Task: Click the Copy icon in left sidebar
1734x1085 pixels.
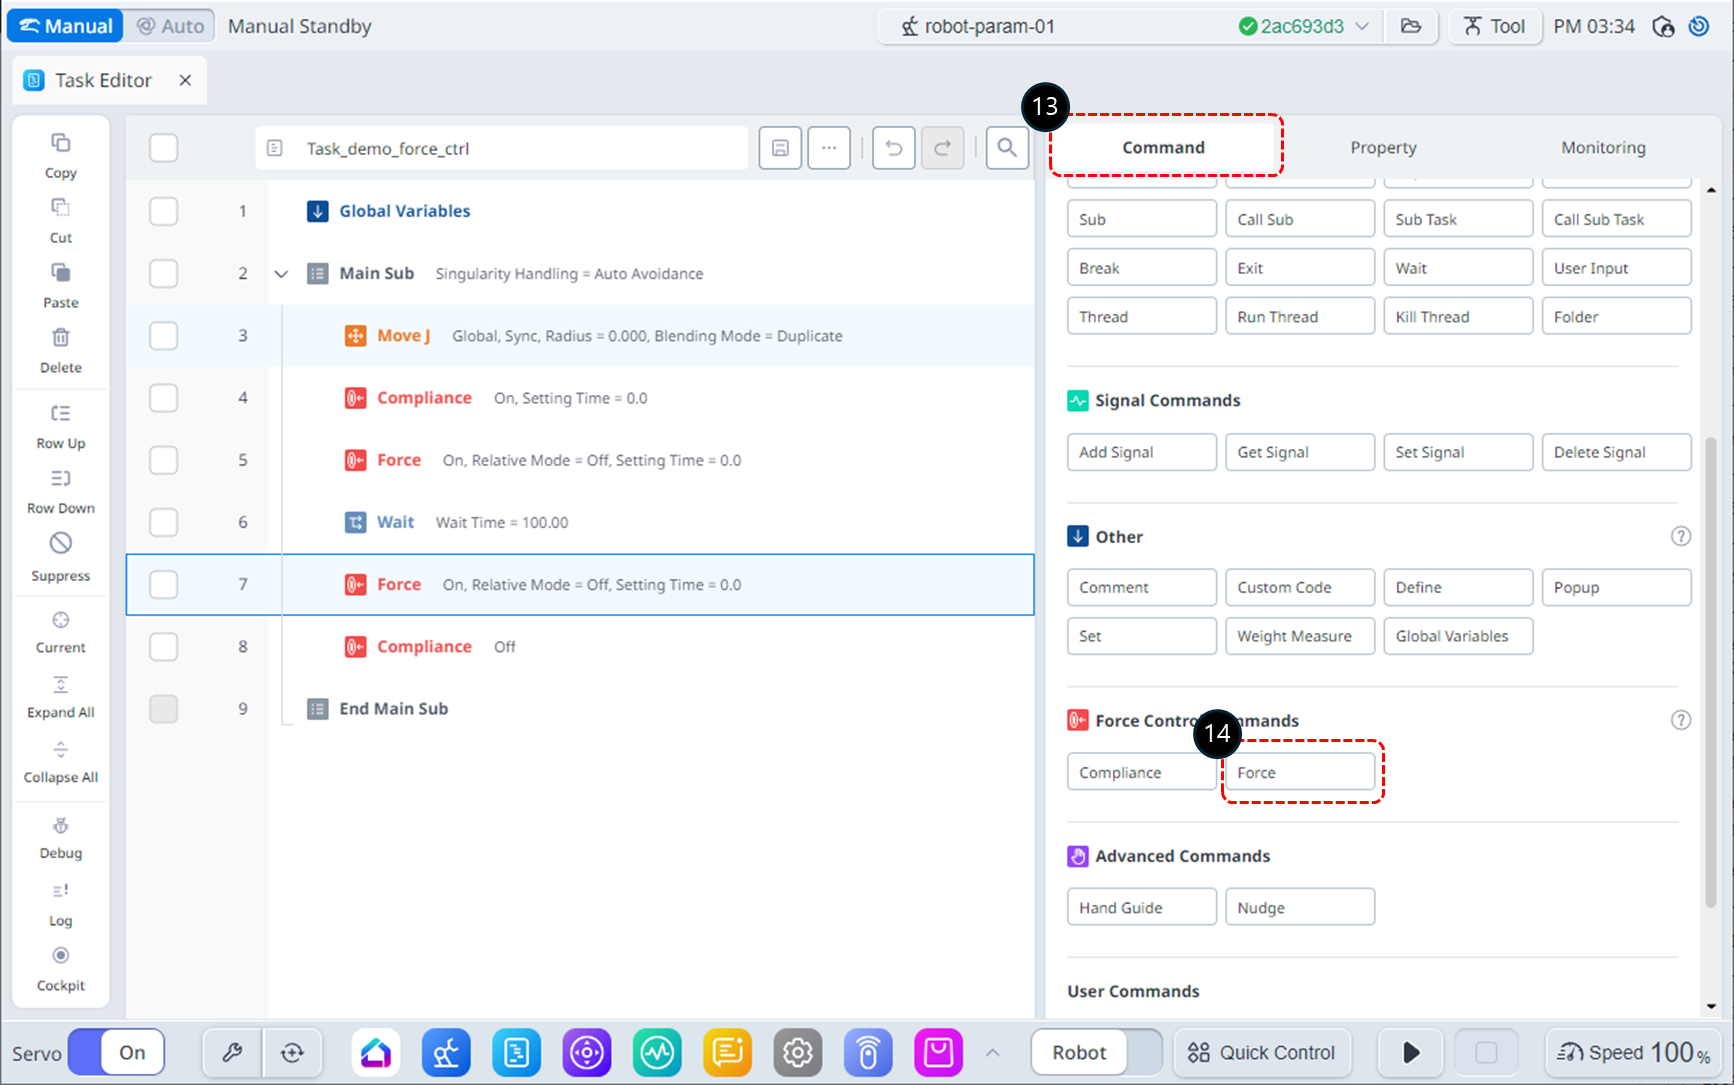Action: tap(60, 144)
